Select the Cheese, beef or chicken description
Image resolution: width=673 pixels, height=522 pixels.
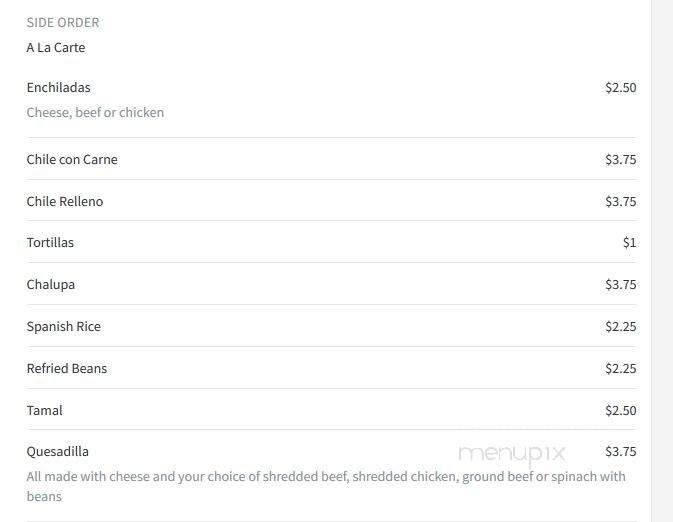tap(95, 112)
